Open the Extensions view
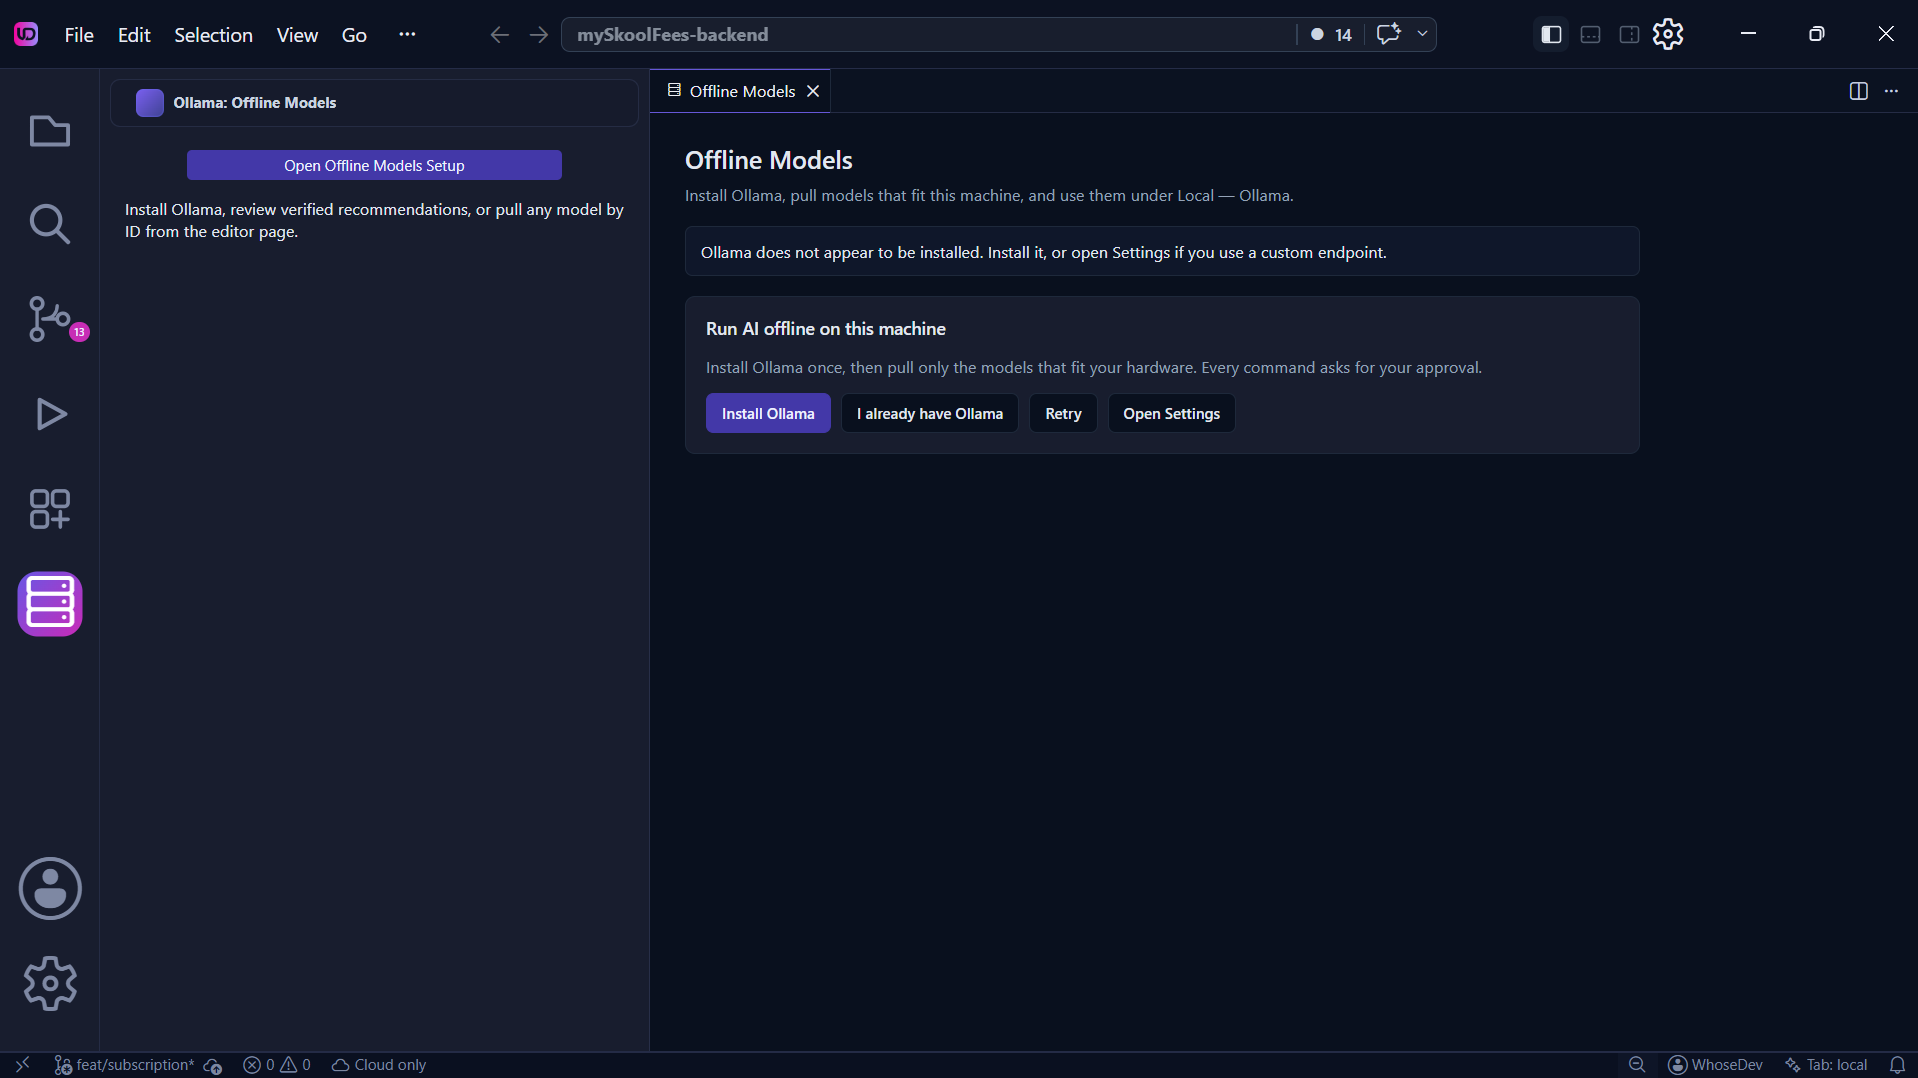This screenshot has width=1918, height=1078. pyautogui.click(x=49, y=509)
